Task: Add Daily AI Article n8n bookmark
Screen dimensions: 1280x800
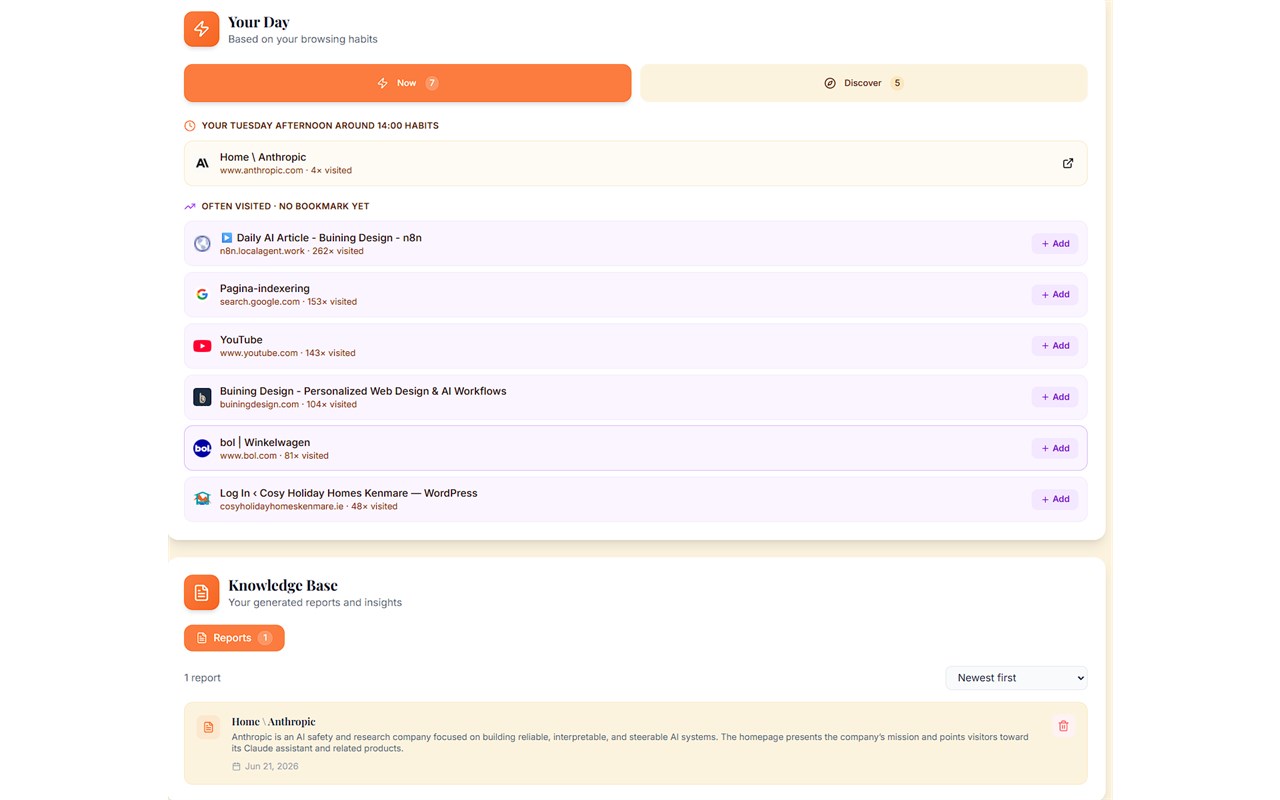Action: (x=1055, y=244)
